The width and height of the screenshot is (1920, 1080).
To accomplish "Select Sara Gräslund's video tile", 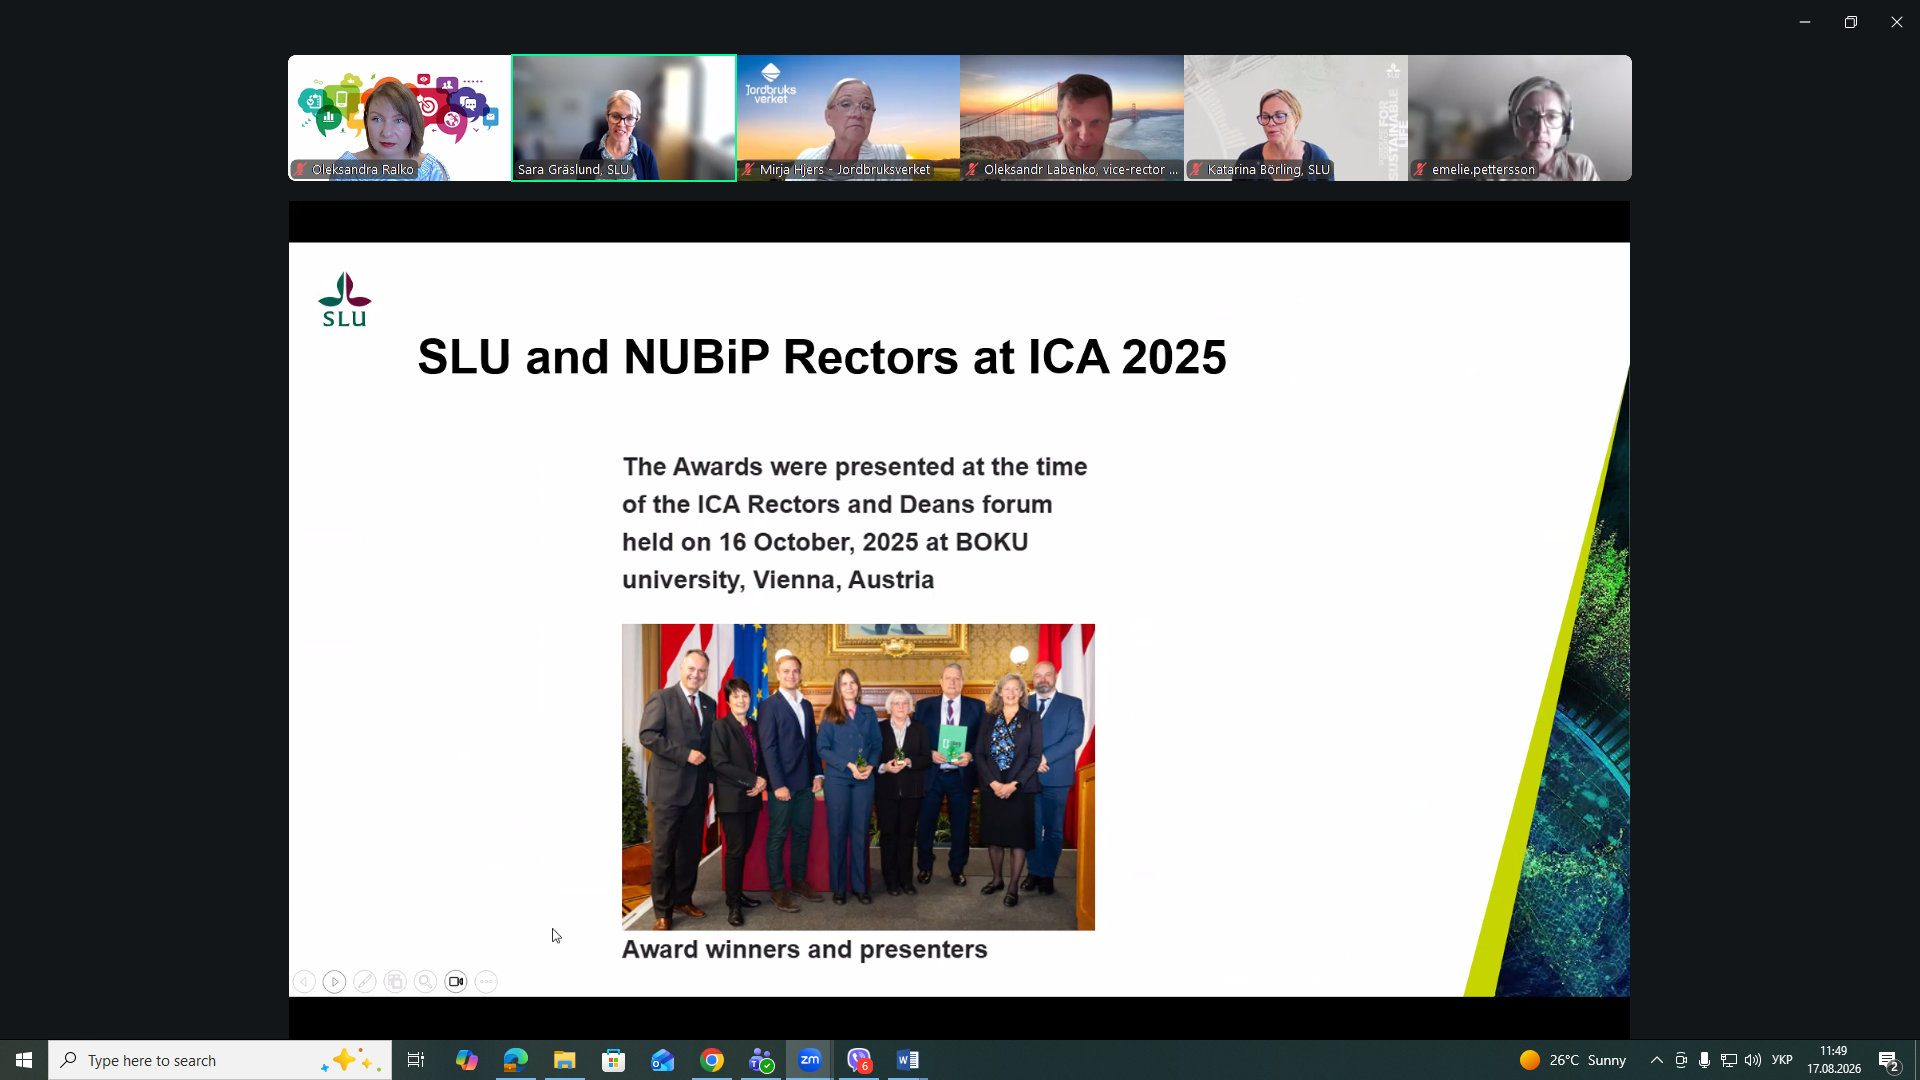I will click(624, 118).
